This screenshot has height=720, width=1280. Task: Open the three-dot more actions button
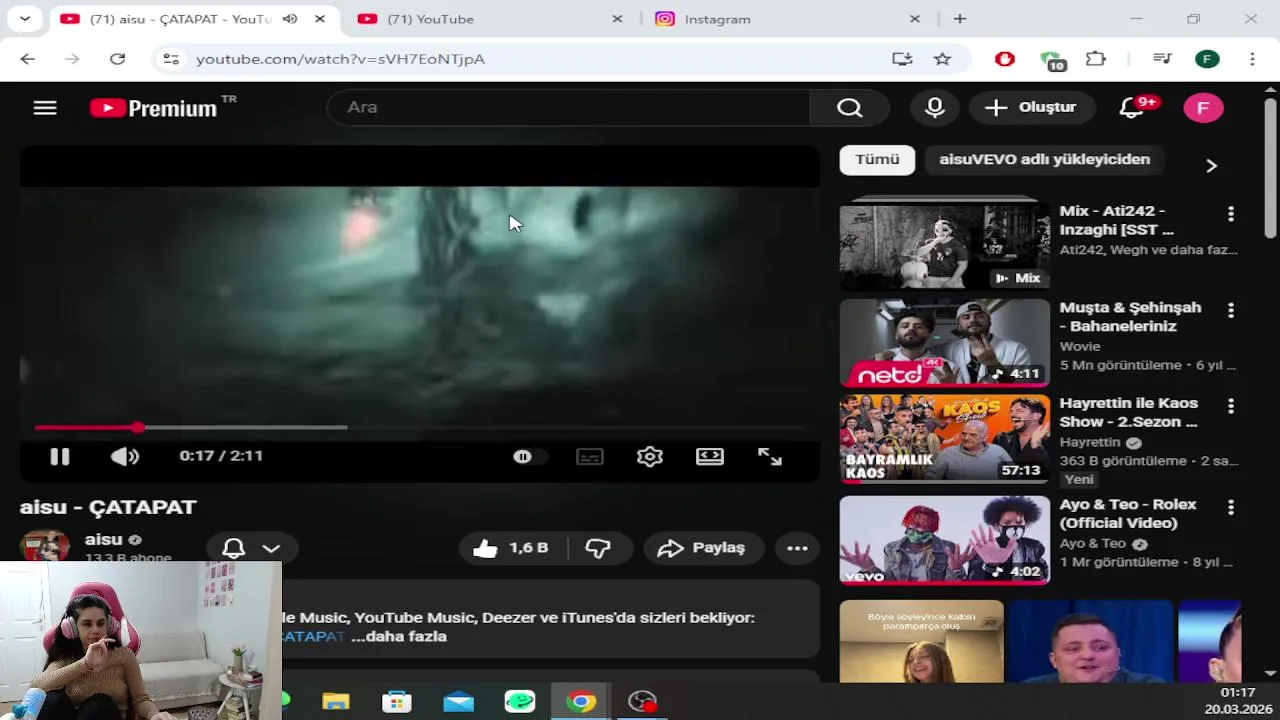pyautogui.click(x=797, y=548)
